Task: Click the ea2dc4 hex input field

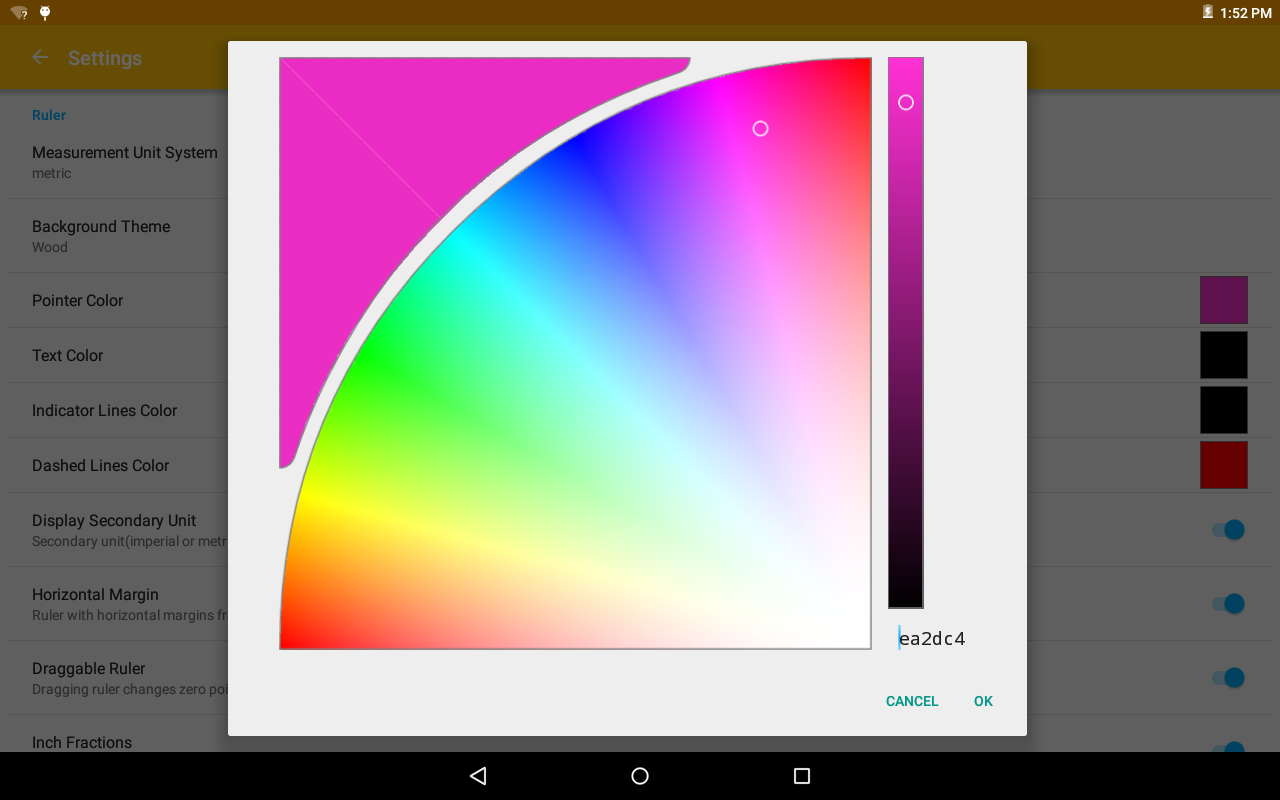Action: coord(932,637)
